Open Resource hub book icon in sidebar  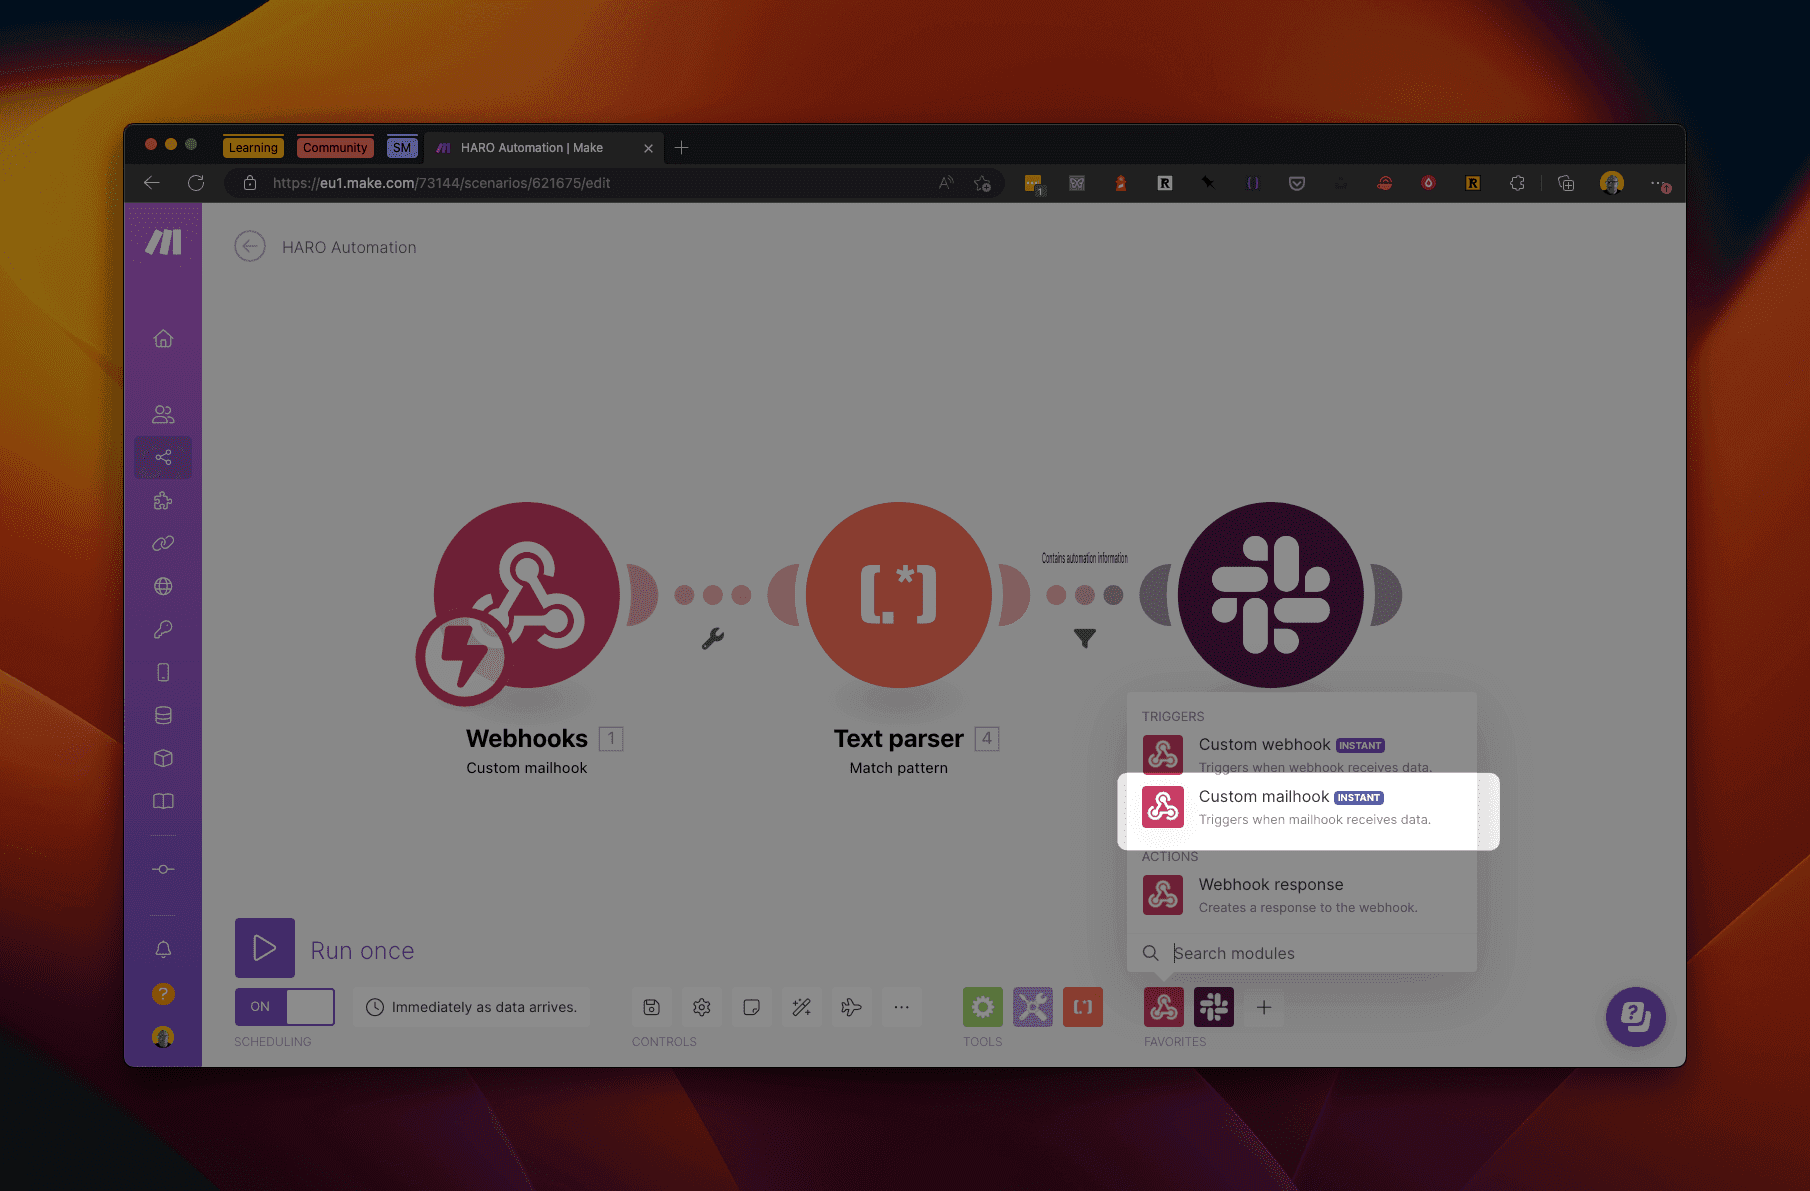tap(163, 801)
